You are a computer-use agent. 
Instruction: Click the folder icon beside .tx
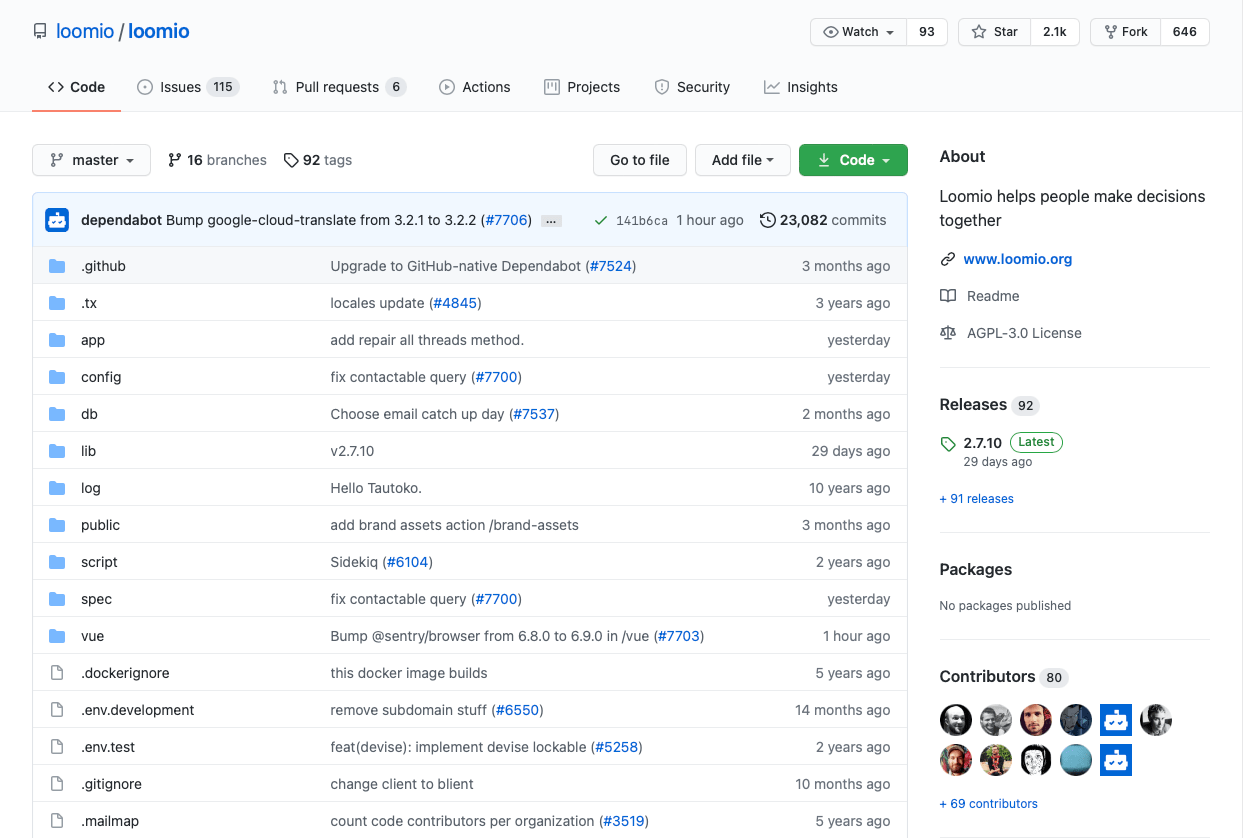(x=57, y=303)
